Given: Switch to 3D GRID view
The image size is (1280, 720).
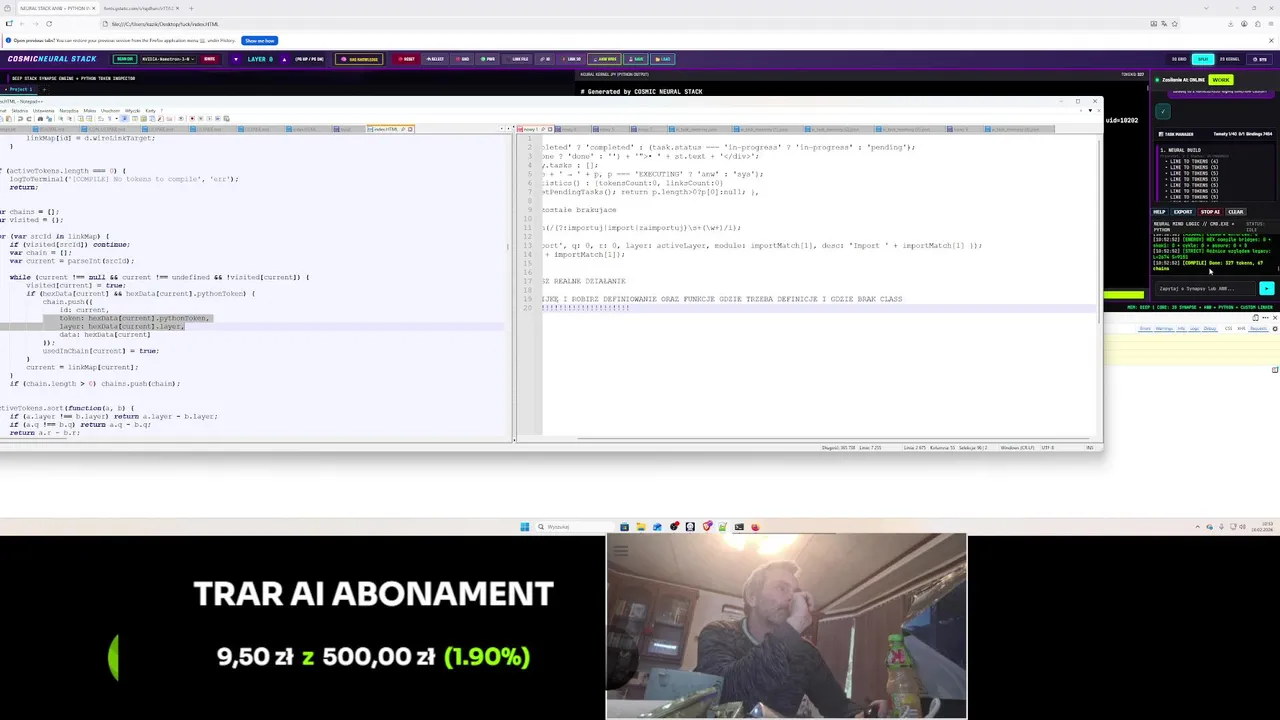Looking at the screenshot, I should click(1179, 59).
